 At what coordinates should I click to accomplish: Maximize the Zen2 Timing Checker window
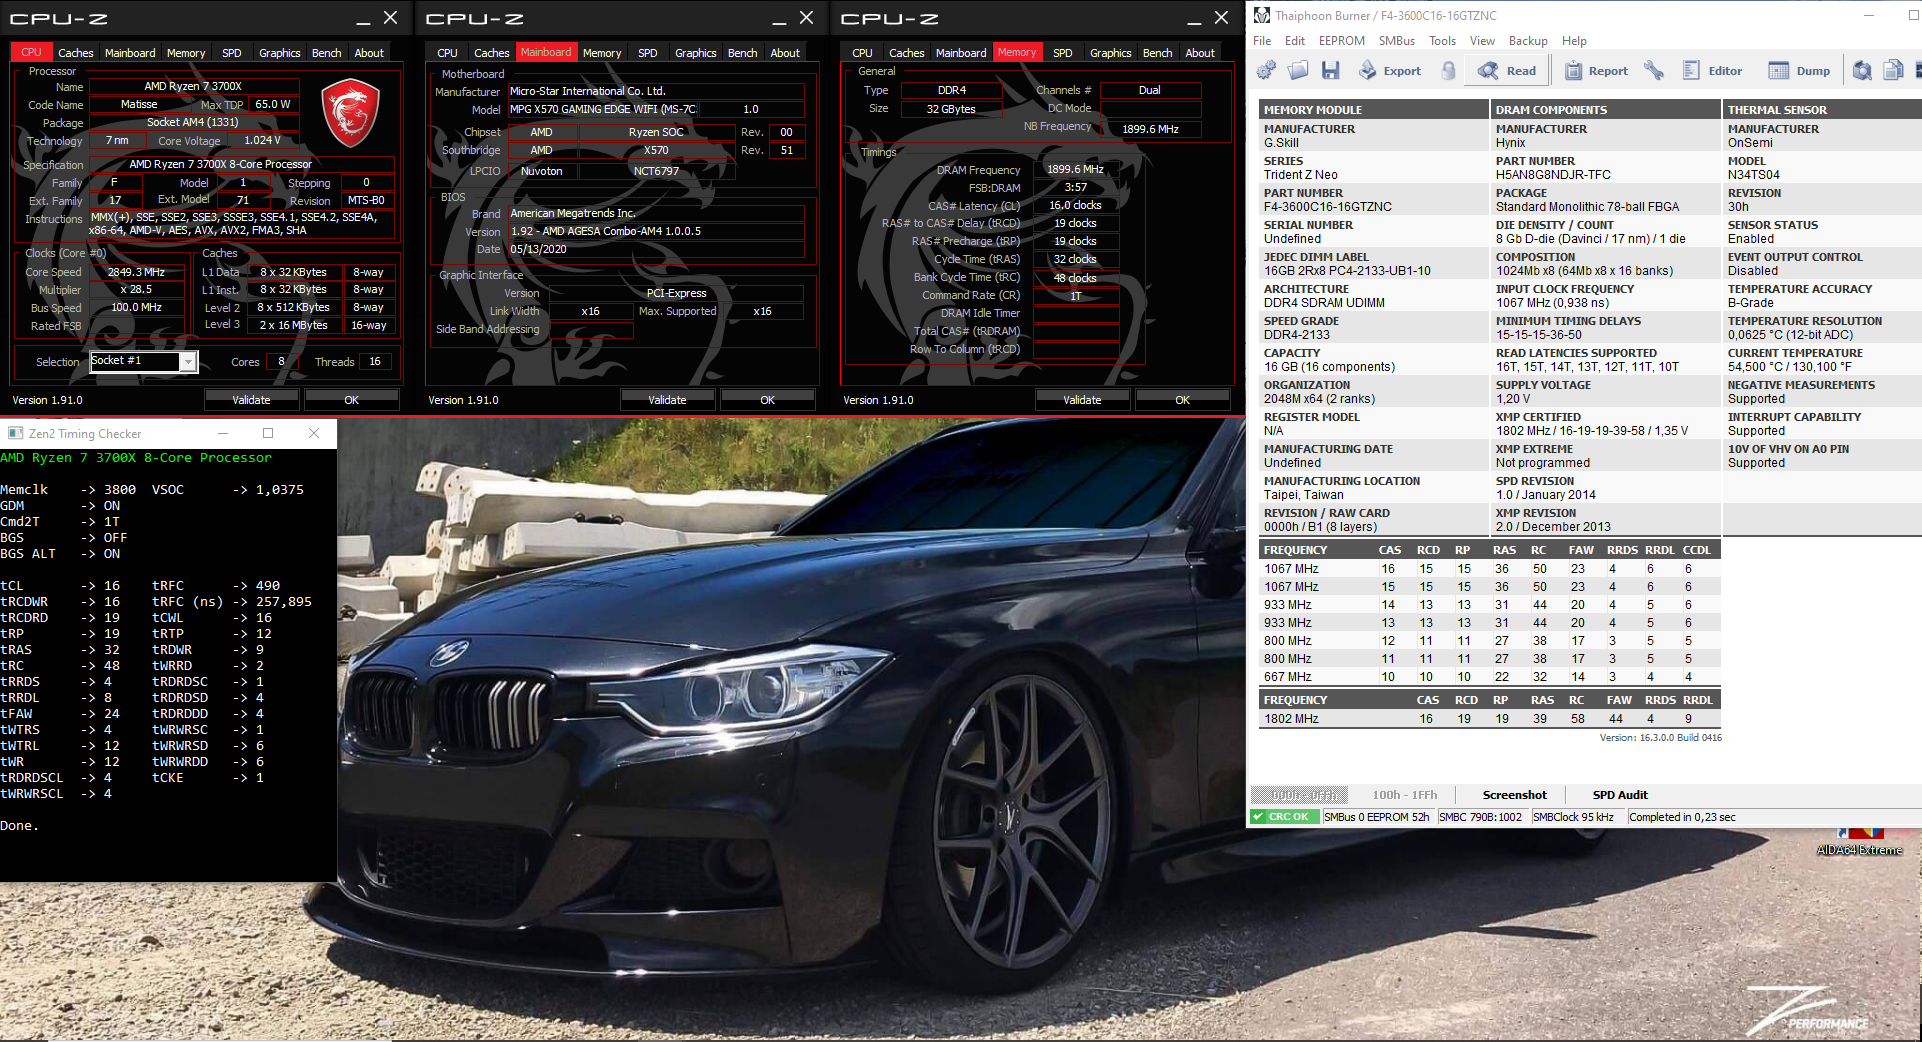268,433
